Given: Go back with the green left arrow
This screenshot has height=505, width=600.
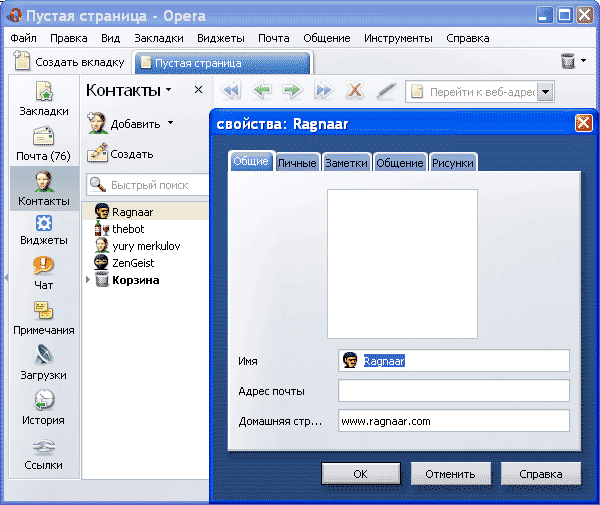Looking at the screenshot, I should coord(262,91).
